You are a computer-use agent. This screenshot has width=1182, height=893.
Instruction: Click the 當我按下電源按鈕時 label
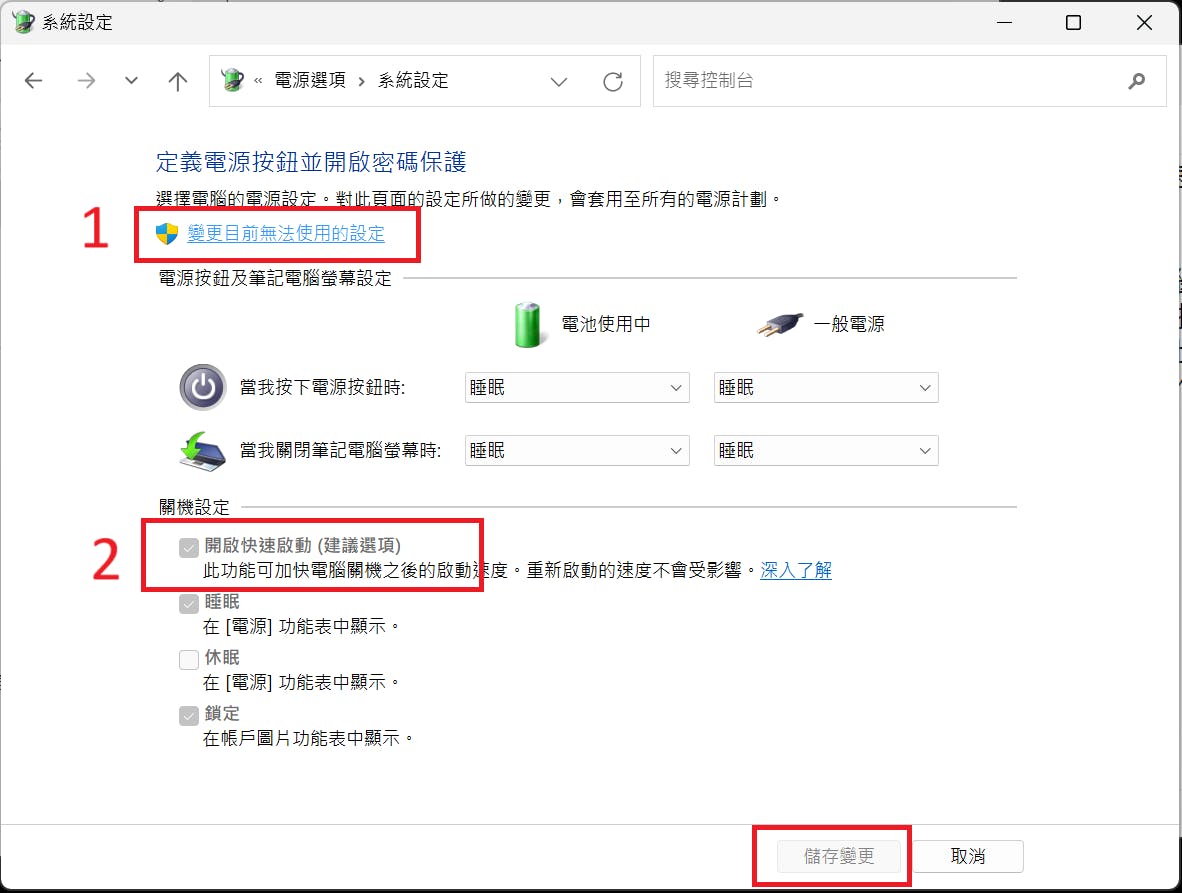pyautogui.click(x=323, y=387)
